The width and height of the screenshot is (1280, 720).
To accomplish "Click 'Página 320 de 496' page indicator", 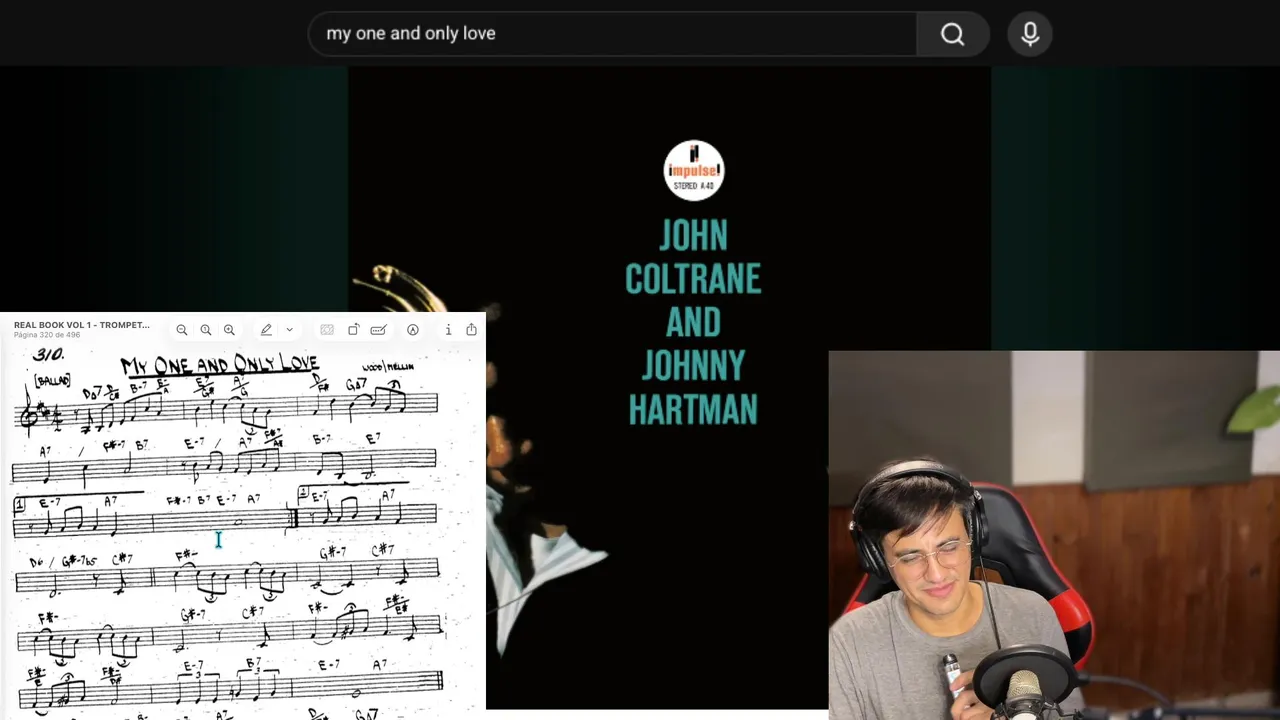I will (x=46, y=335).
